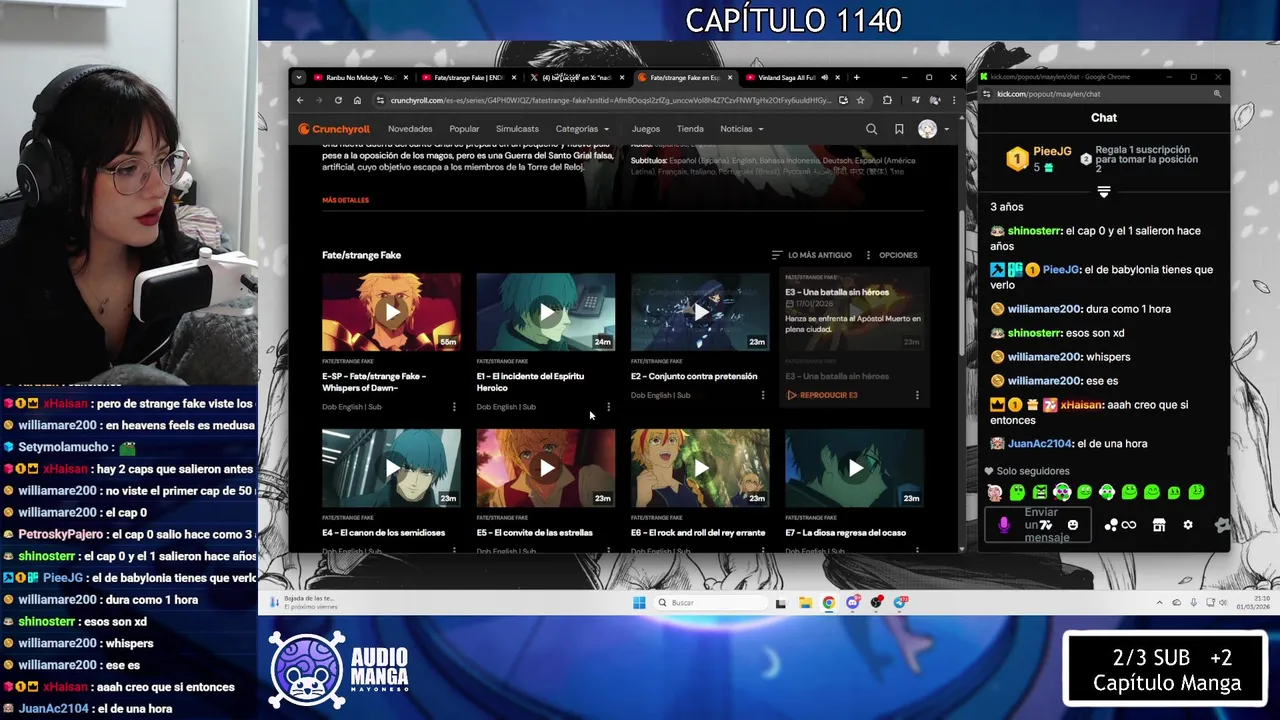The width and height of the screenshot is (1280, 720).
Task: Change sort order via LO MÁS ANTIGUO
Action: pos(812,255)
